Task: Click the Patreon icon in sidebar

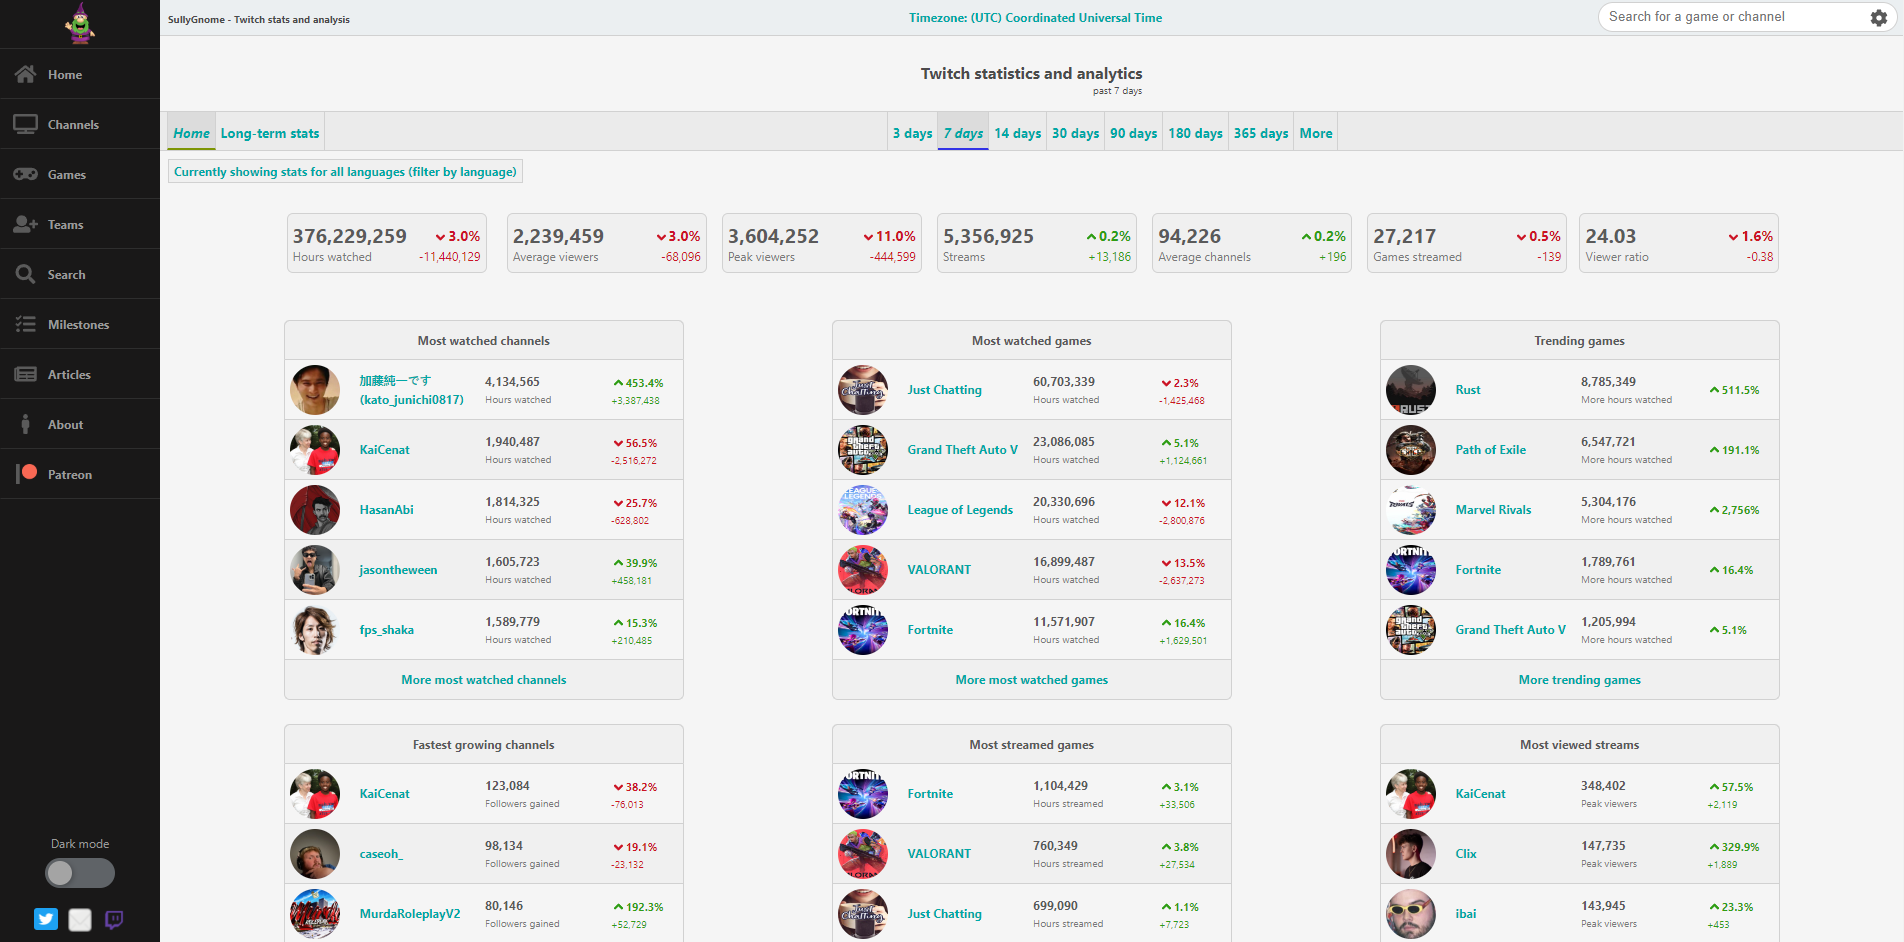Action: click(27, 474)
